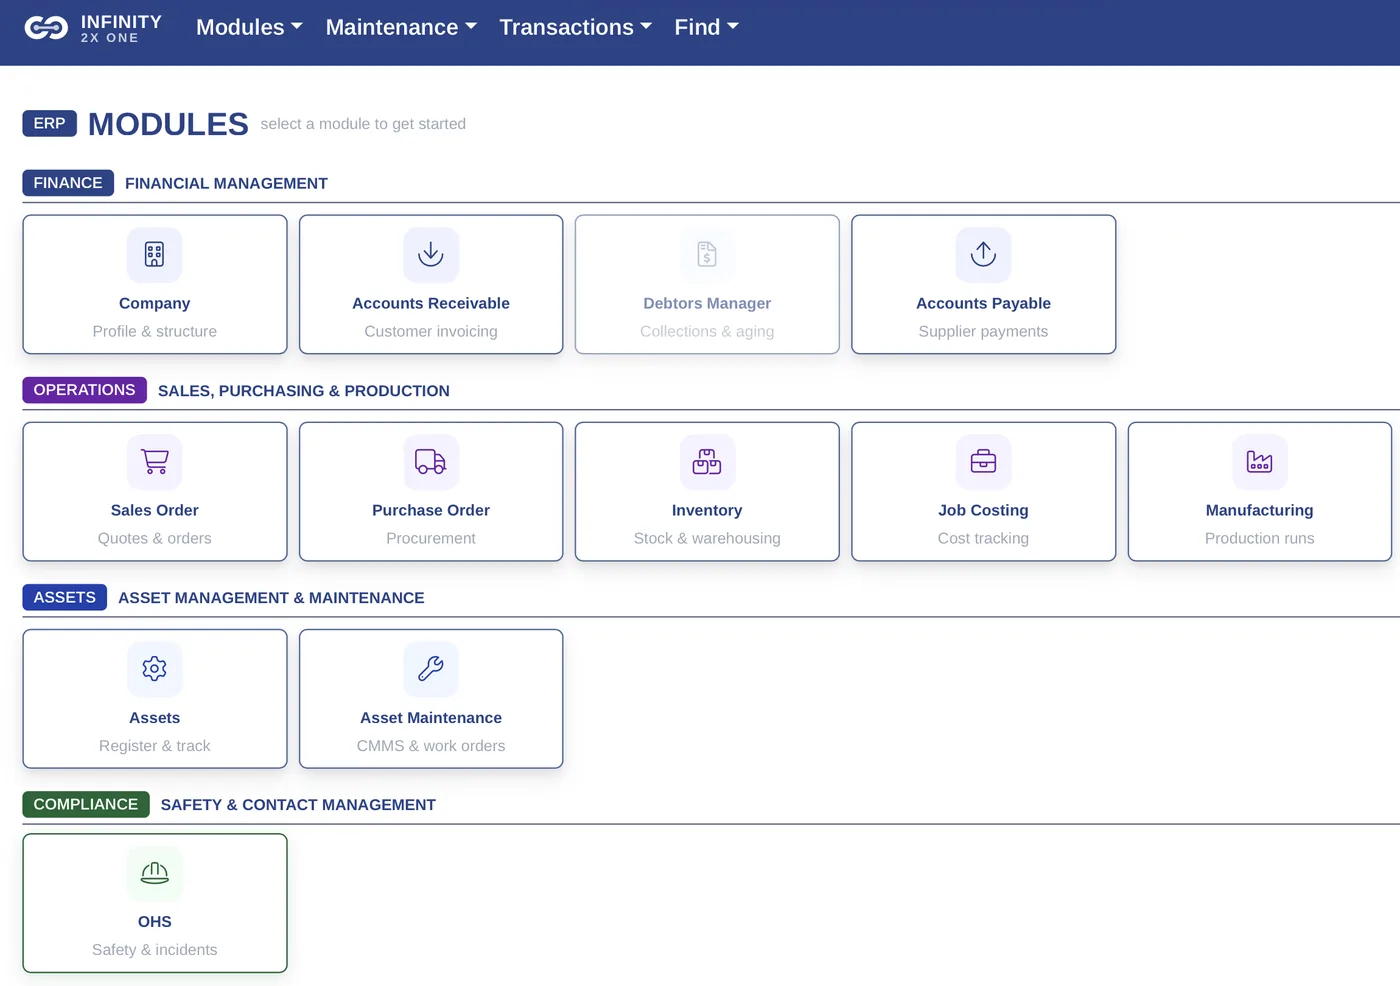The width and height of the screenshot is (1400, 986).
Task: Go to the Sales Order module title
Action: (x=154, y=510)
